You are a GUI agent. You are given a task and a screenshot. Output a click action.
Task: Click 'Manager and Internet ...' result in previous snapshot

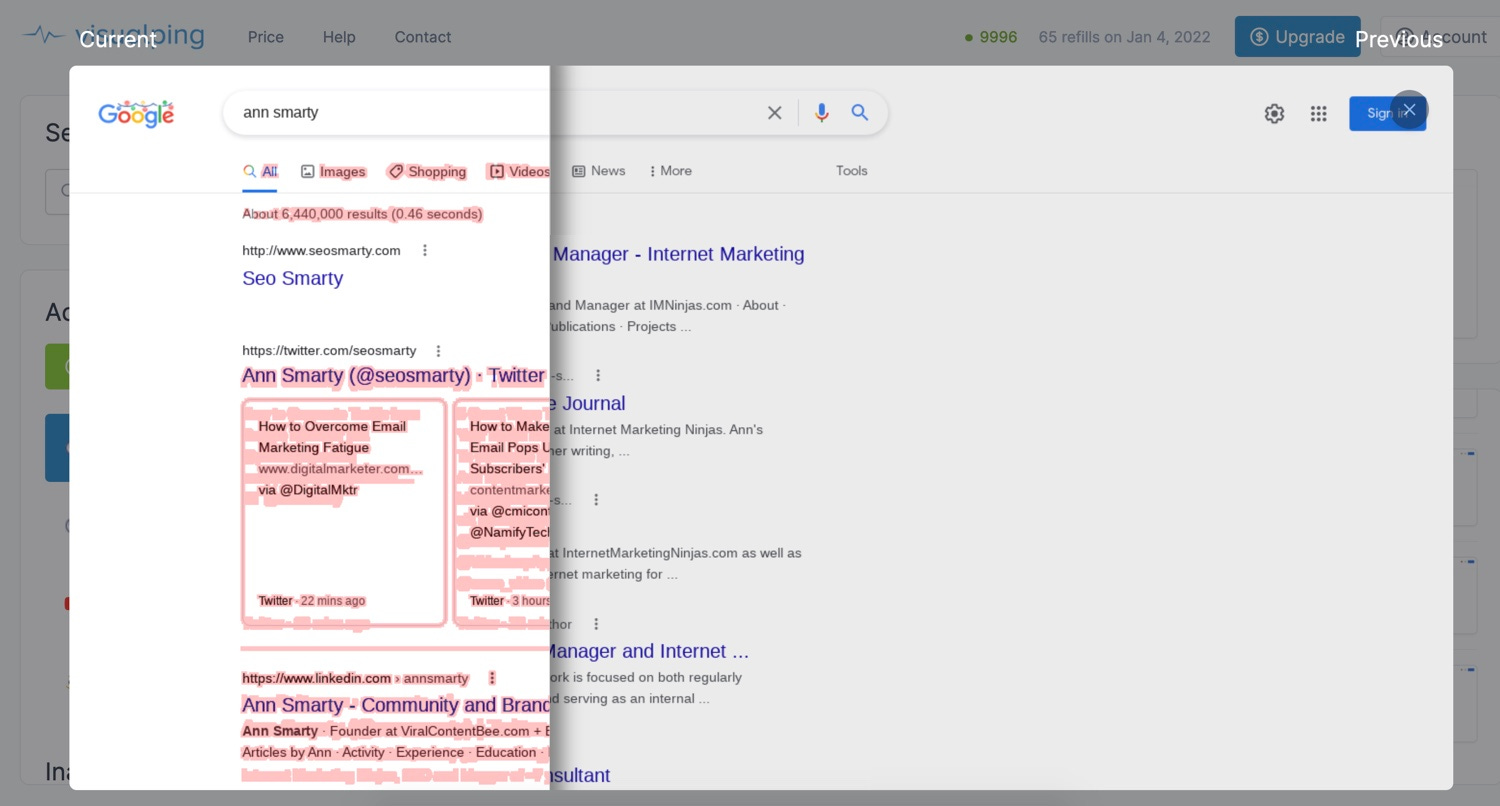click(x=649, y=651)
